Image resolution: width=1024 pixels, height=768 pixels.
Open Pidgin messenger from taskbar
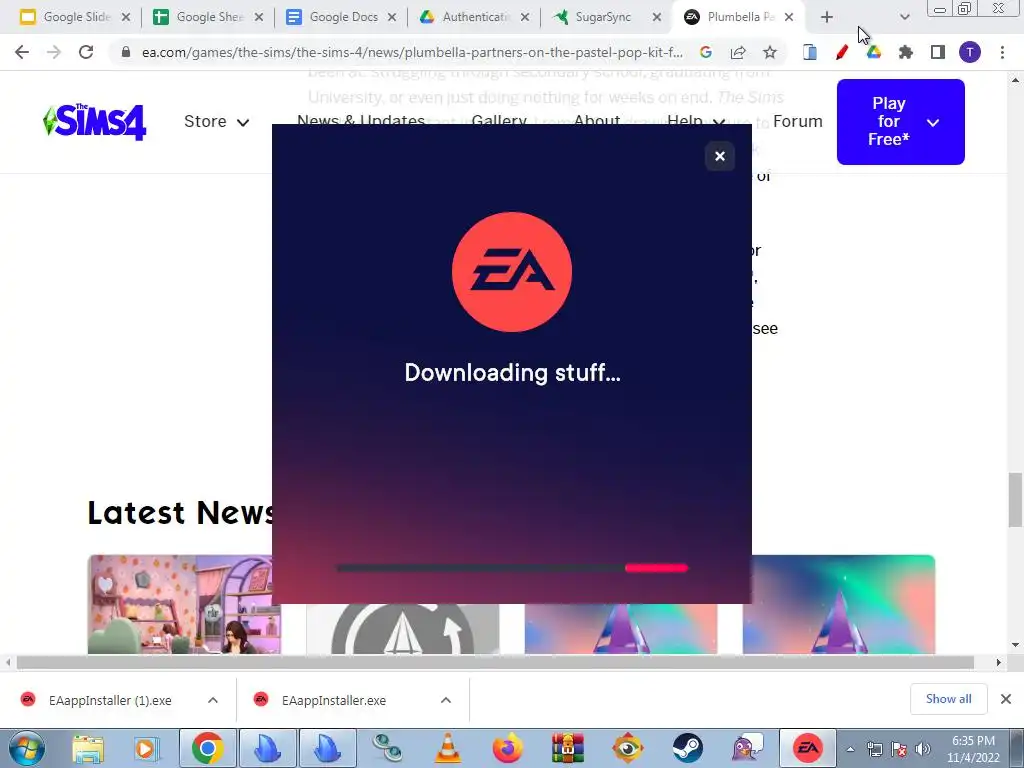[x=748, y=748]
